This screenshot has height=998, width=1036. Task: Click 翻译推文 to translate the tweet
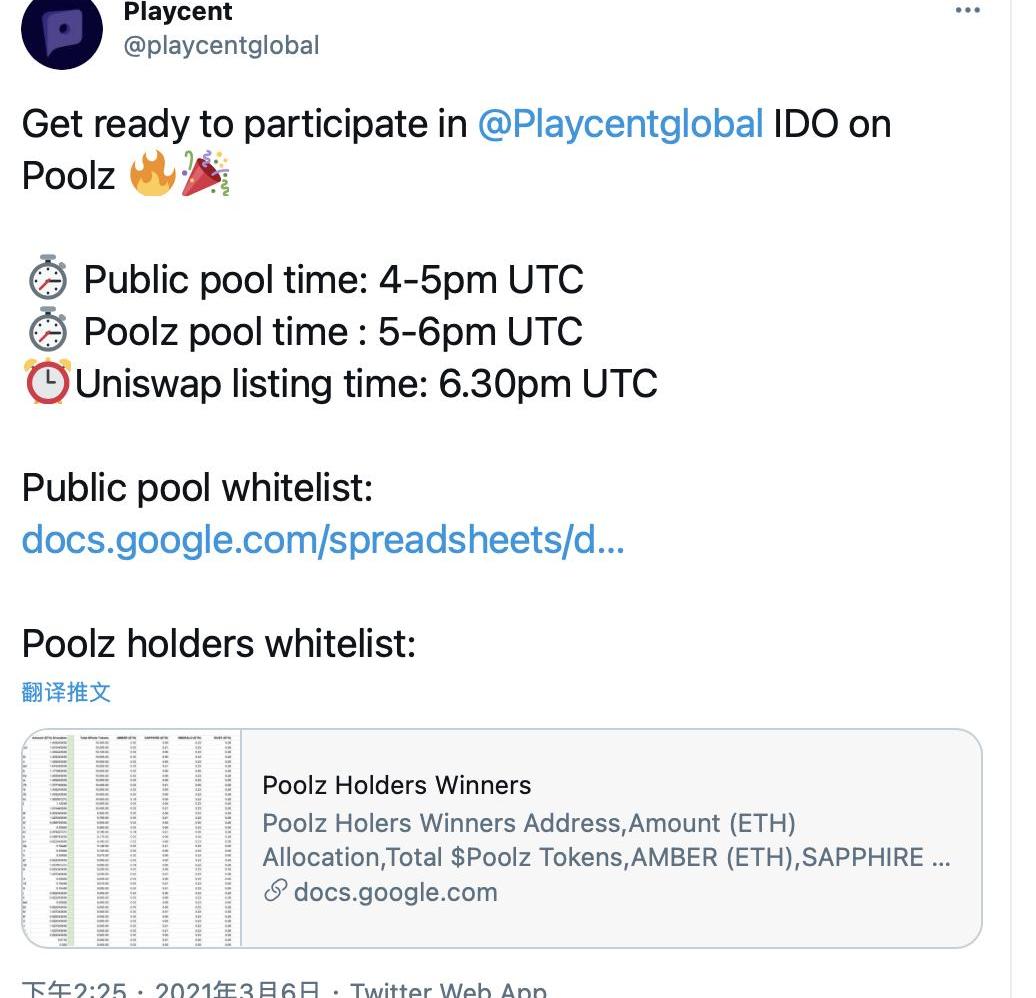click(x=66, y=691)
